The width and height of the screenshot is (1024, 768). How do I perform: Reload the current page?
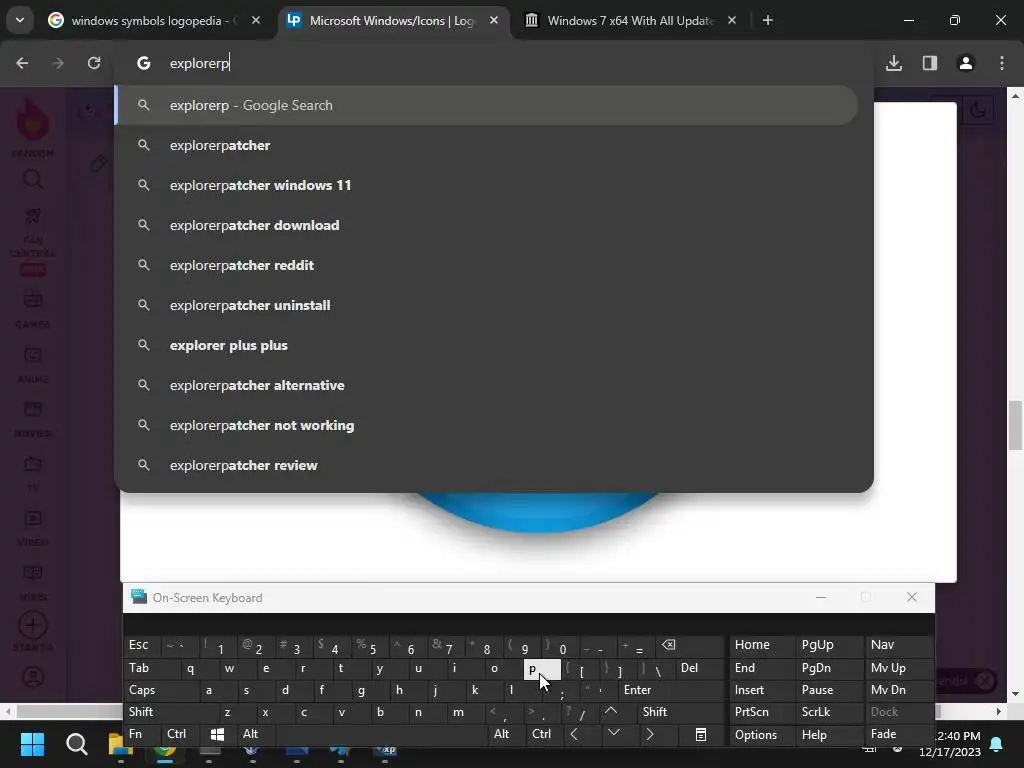(94, 63)
